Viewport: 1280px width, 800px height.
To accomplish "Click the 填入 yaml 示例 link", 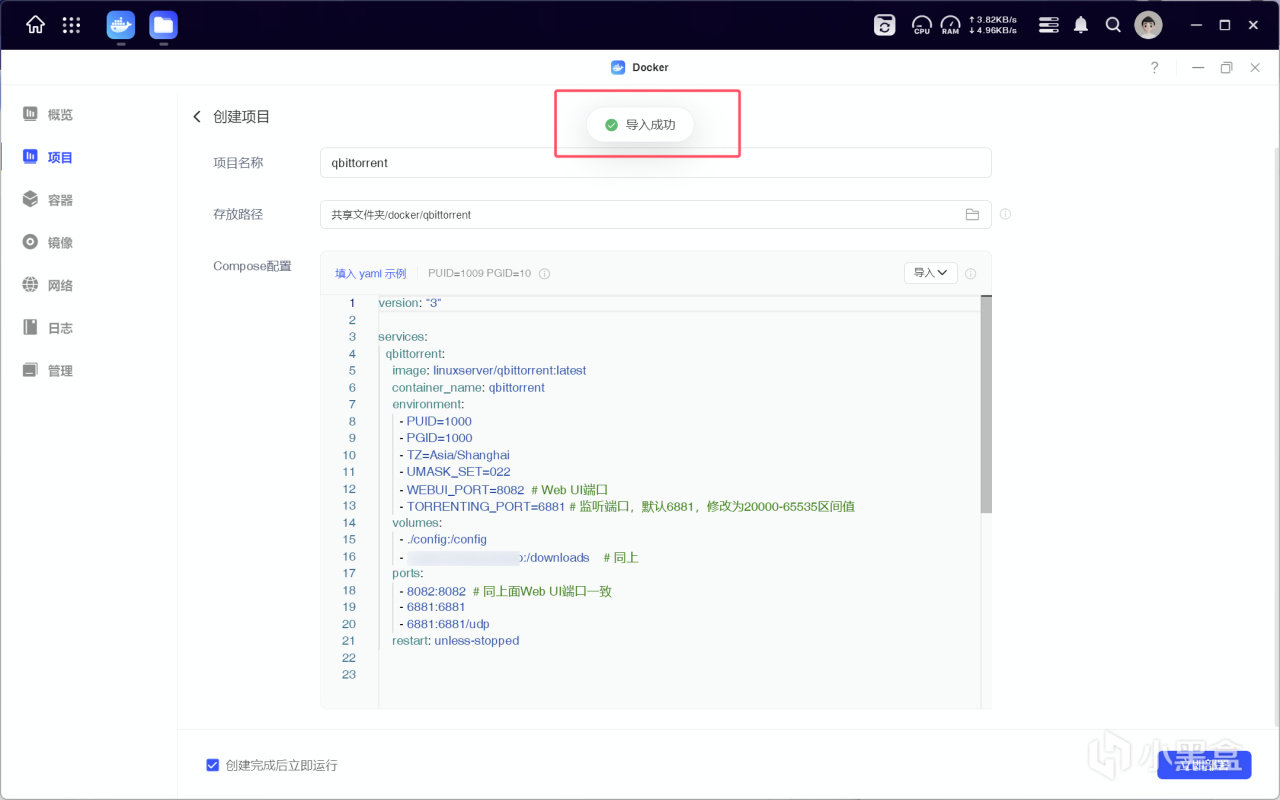I will pyautogui.click(x=371, y=273).
